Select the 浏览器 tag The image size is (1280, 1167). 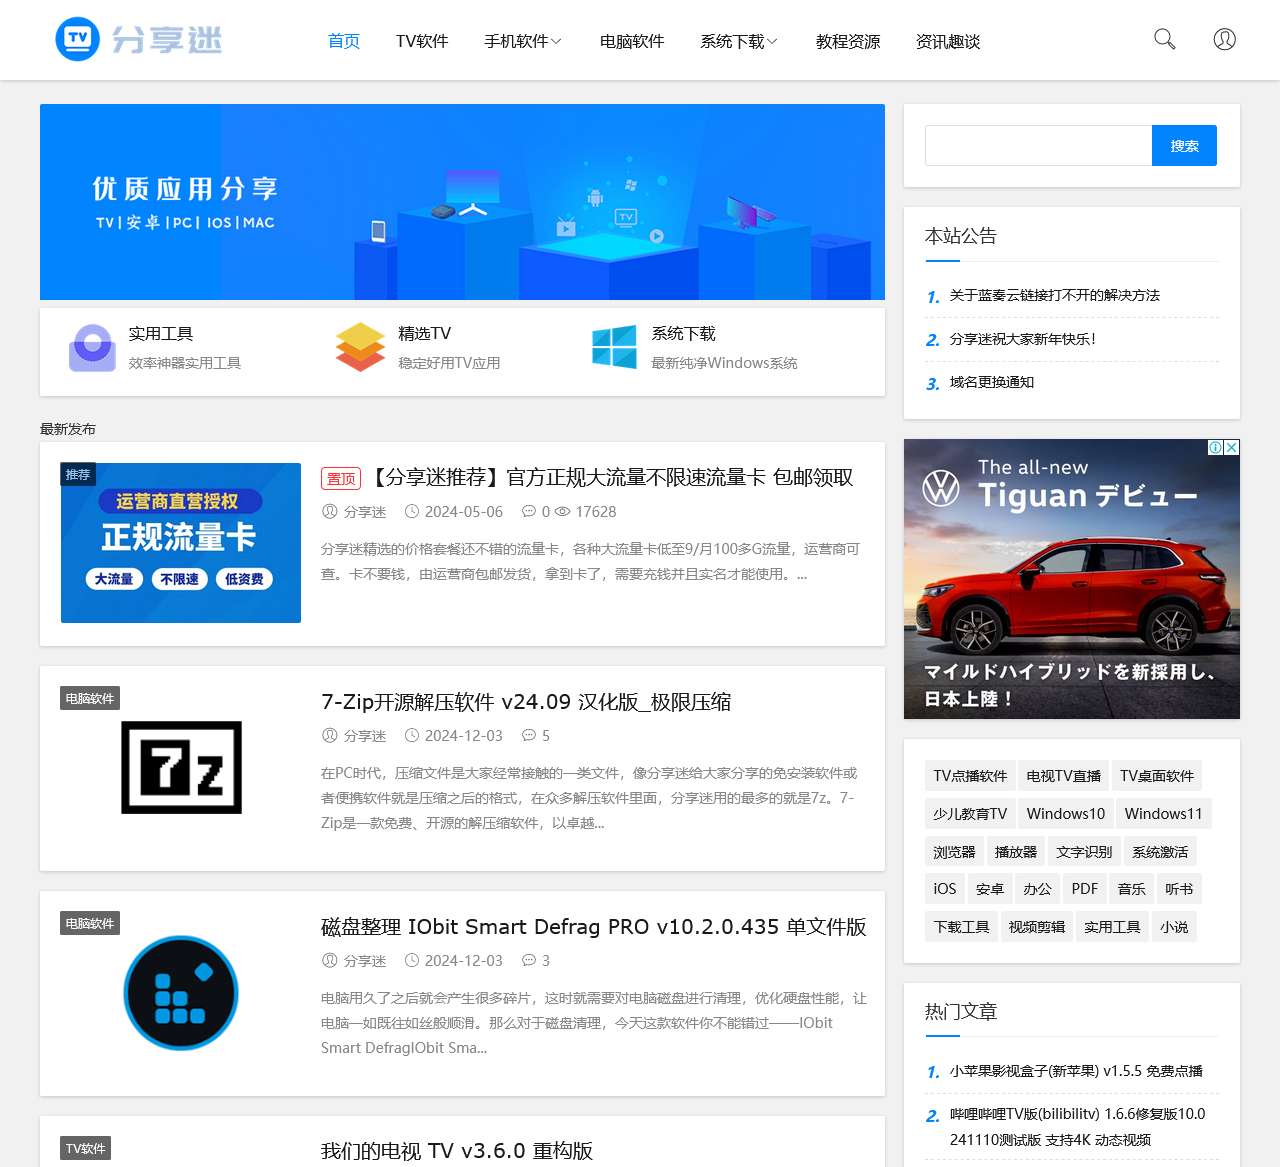pos(954,852)
